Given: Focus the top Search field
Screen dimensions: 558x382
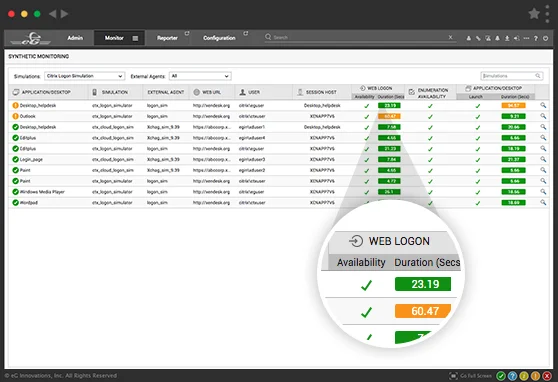Looking at the screenshot, I should click(x=359, y=37).
